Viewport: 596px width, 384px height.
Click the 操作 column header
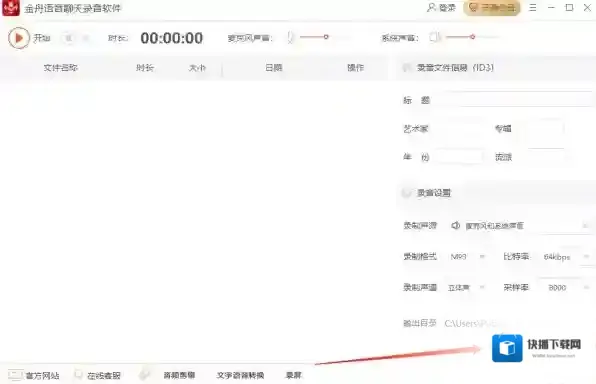coord(355,68)
